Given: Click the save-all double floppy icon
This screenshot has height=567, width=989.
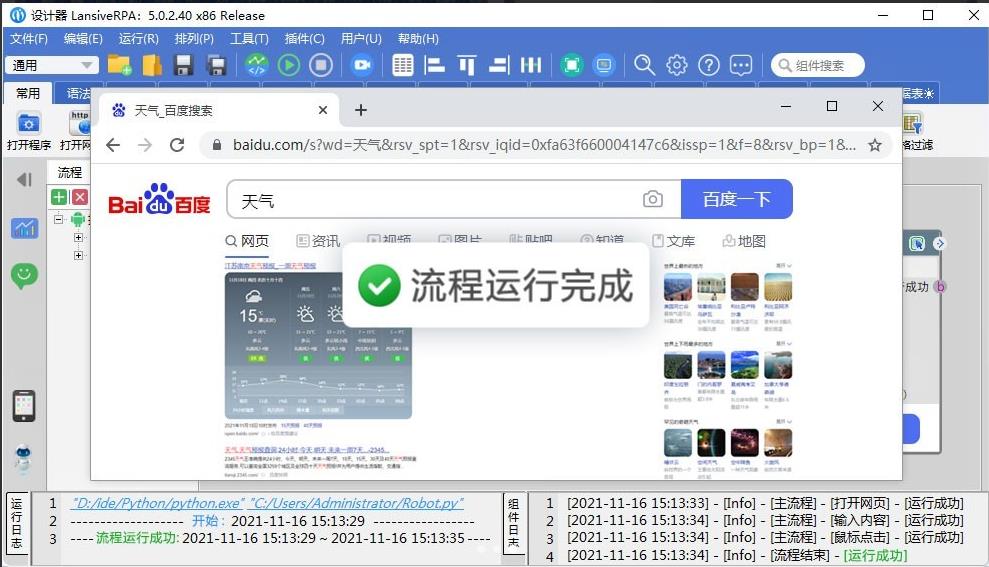Looking at the screenshot, I should point(216,65).
